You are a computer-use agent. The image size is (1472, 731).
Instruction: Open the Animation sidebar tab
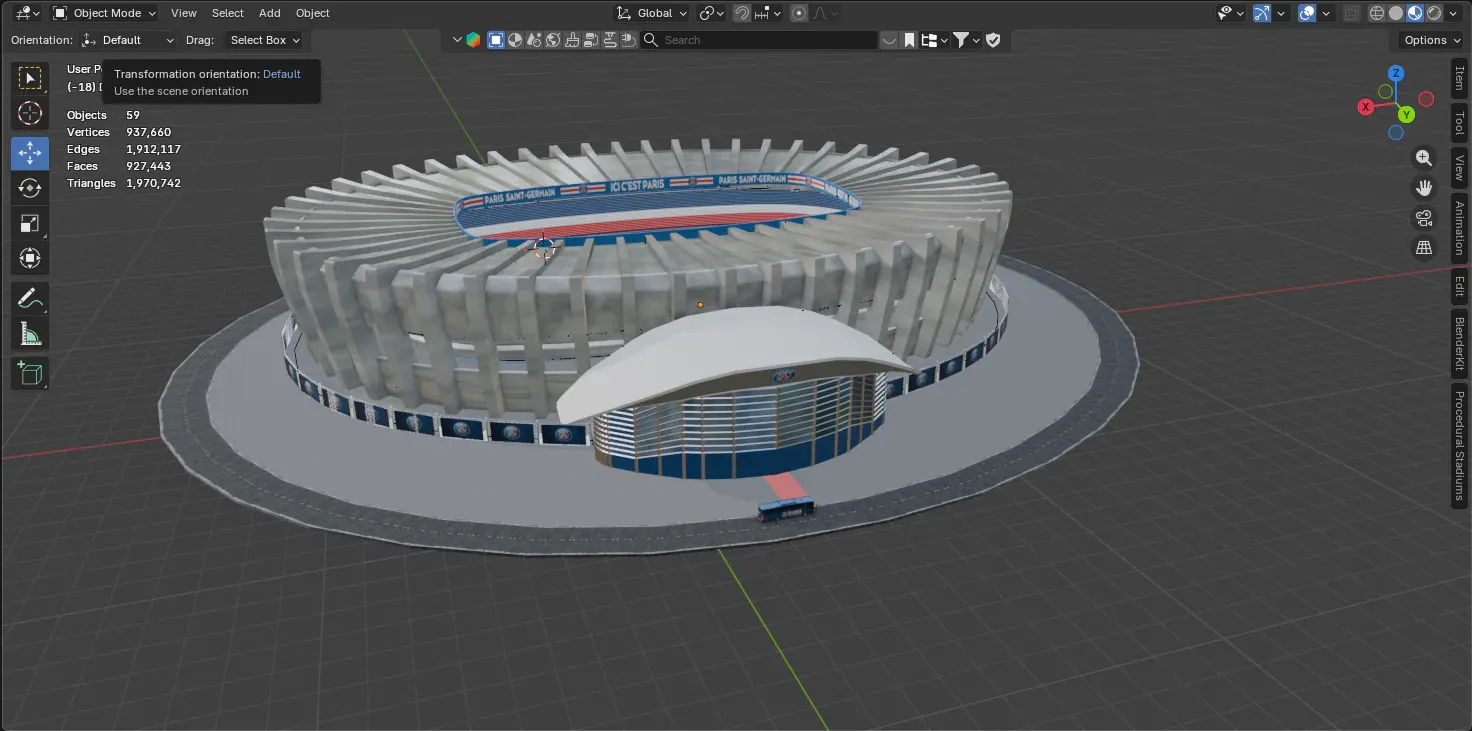tap(1460, 228)
